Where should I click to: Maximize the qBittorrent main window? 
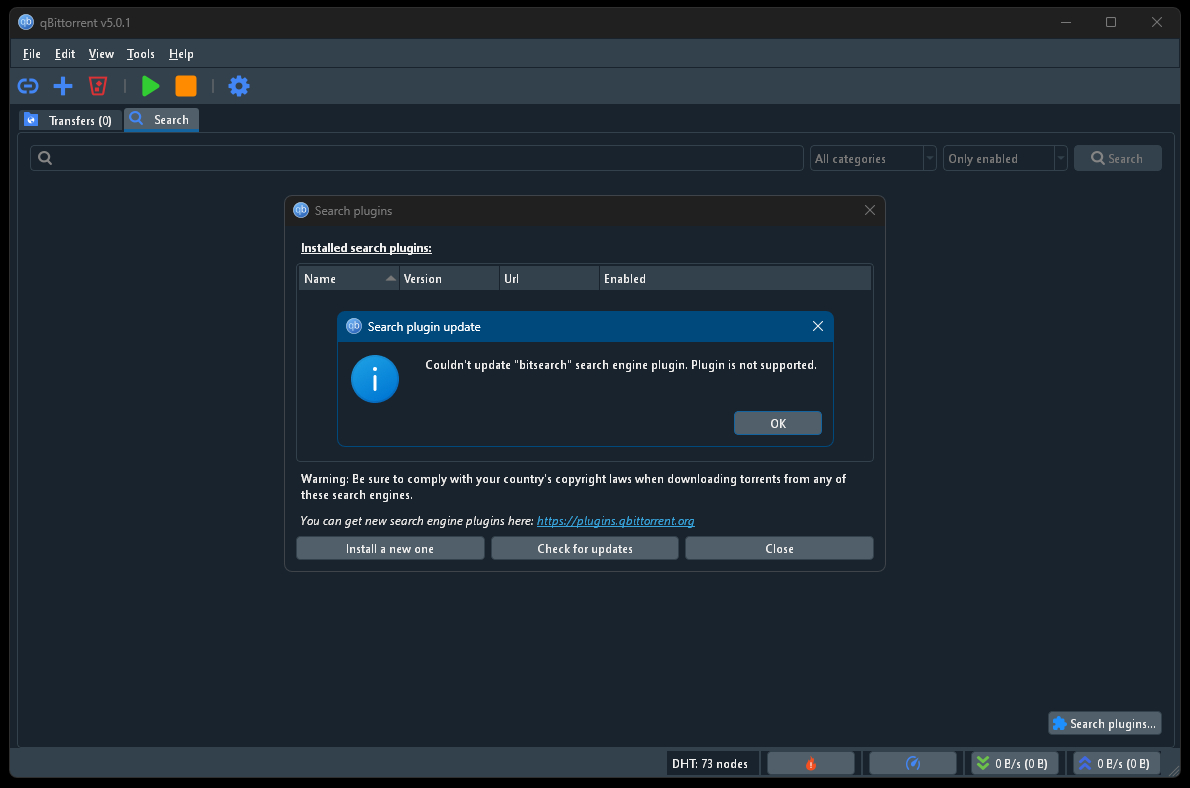click(1111, 22)
